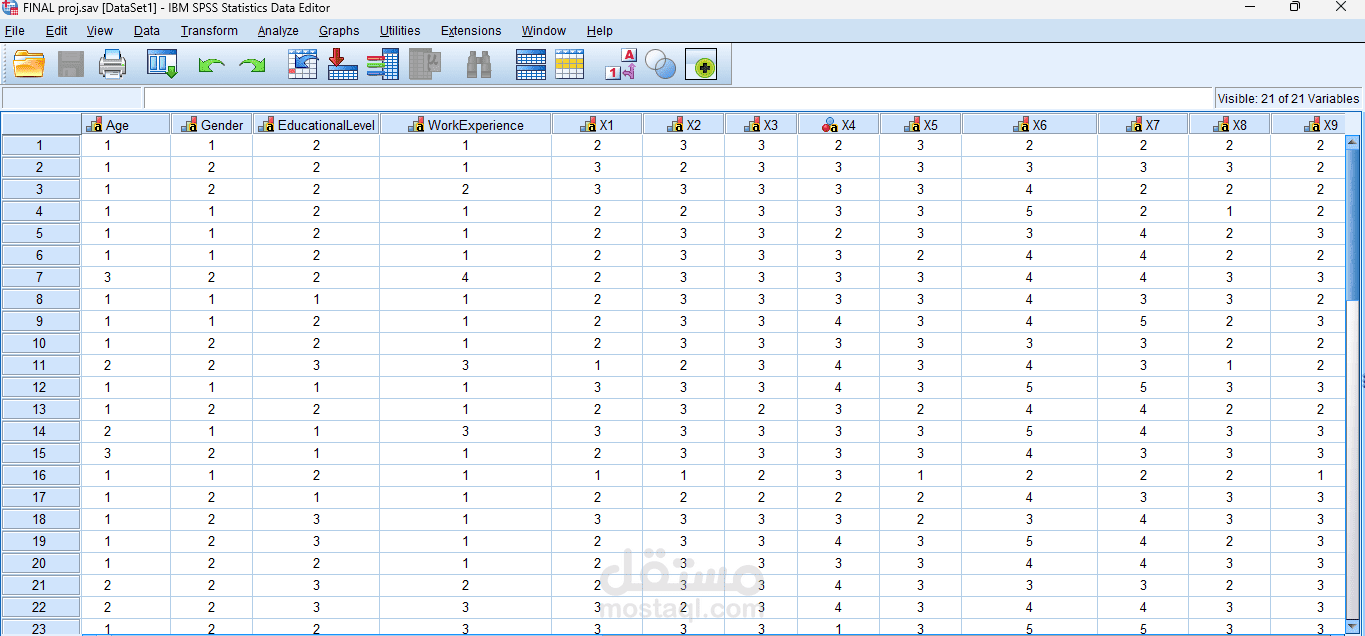Open the Analyze menu
1365x636 pixels.
click(278, 31)
